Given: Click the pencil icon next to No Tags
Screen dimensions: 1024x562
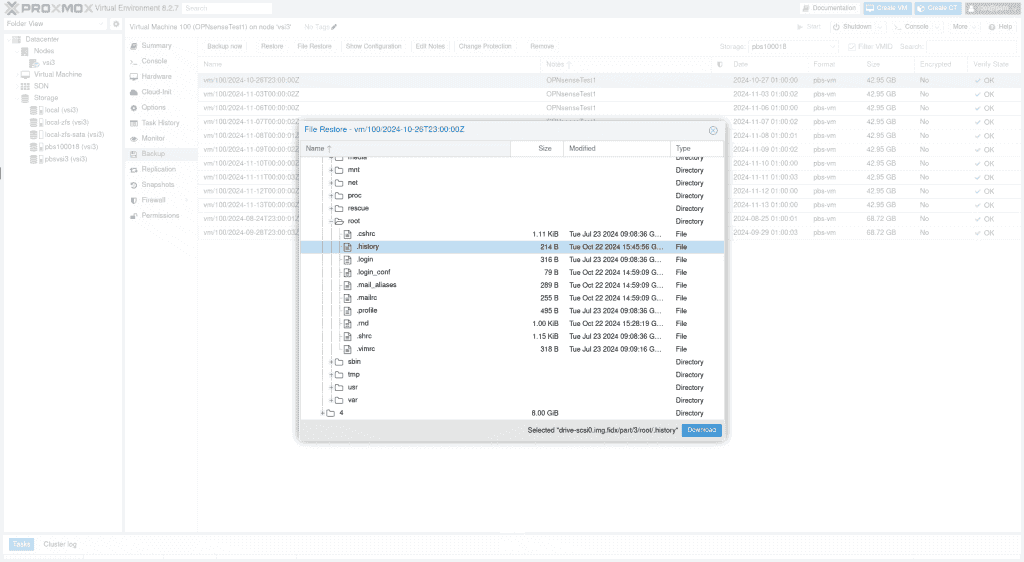Looking at the screenshot, I should 335,27.
